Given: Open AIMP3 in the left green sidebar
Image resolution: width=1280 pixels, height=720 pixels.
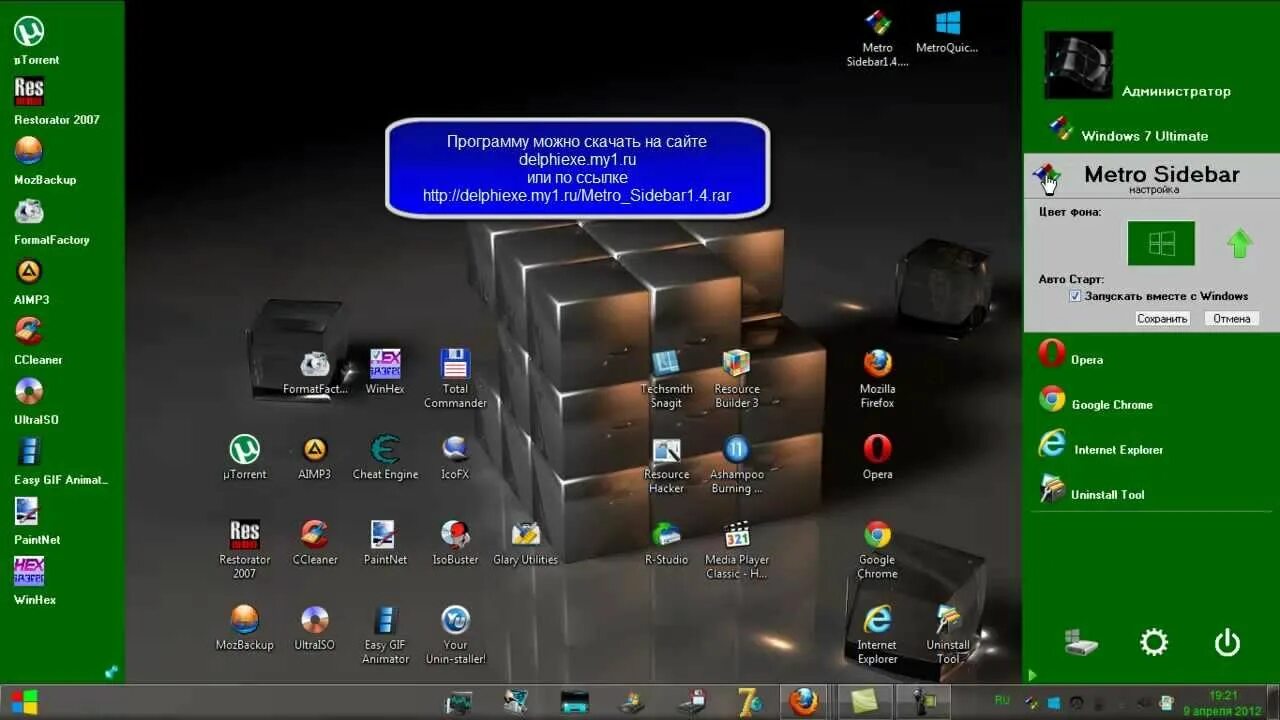Looking at the screenshot, I should click(x=29, y=272).
